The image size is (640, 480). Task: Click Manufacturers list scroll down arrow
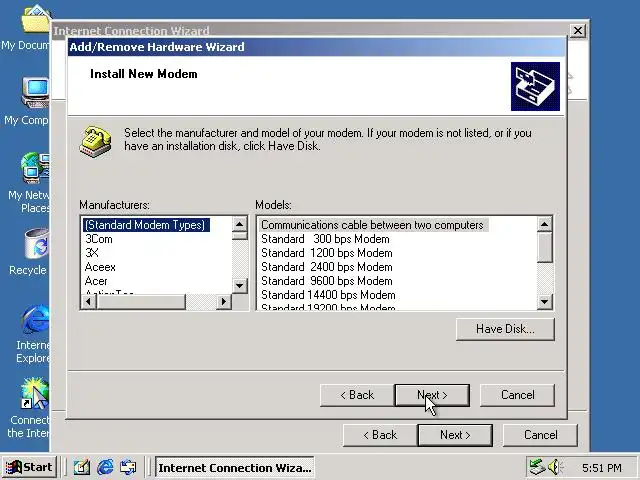tap(240, 286)
